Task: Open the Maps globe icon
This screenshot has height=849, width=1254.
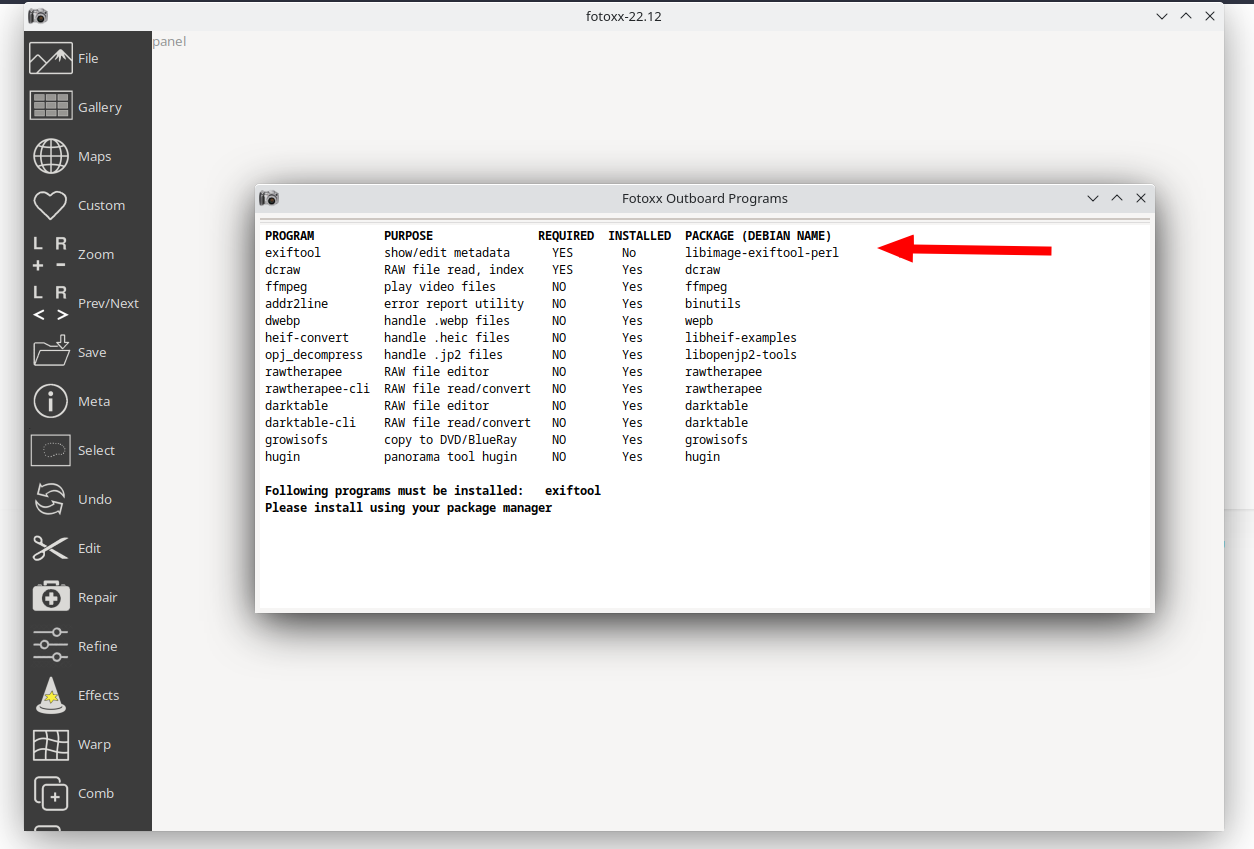Action: click(x=50, y=156)
